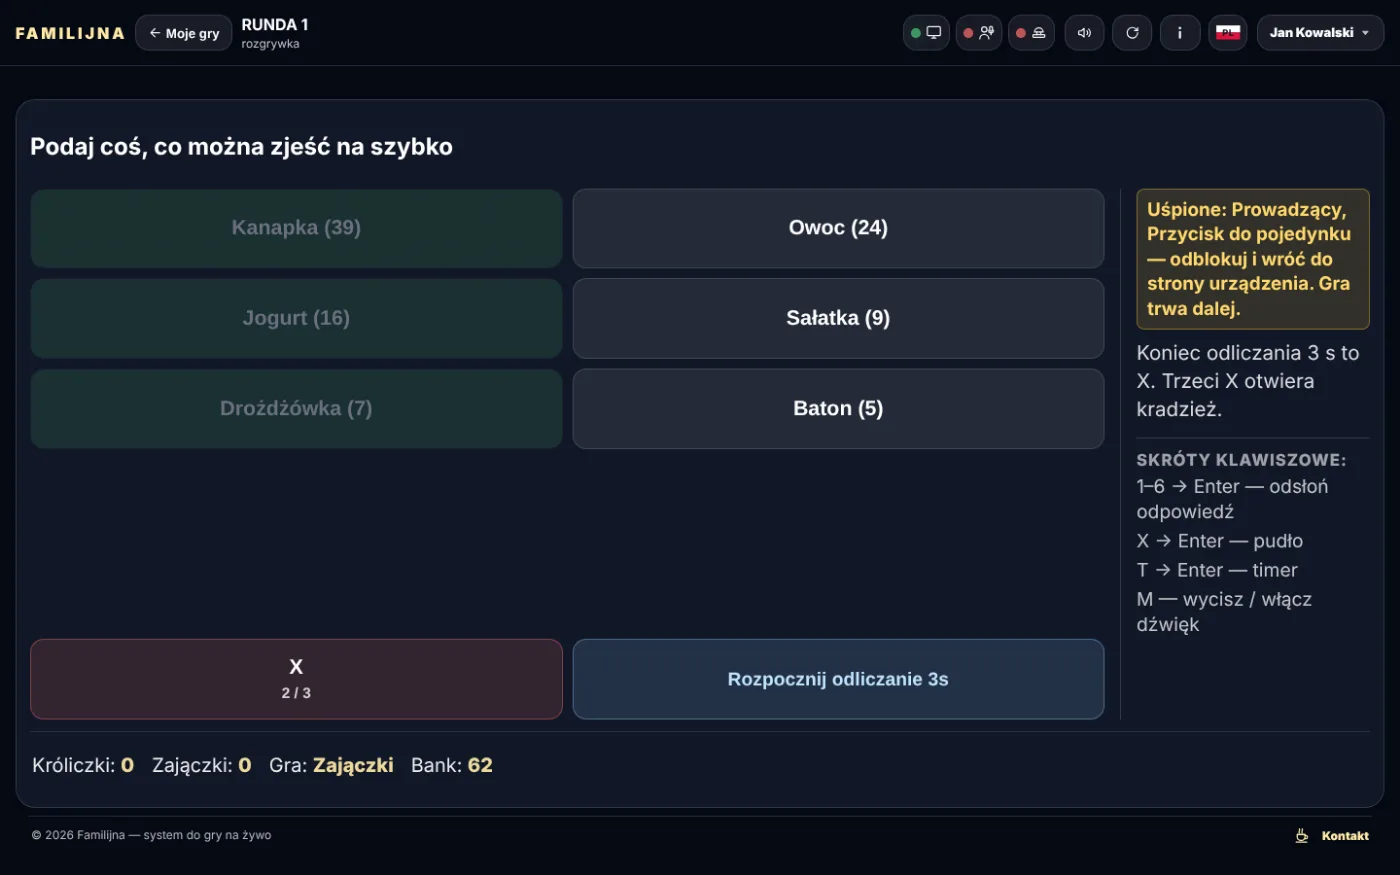Open the display screen device status
The height and width of the screenshot is (875, 1400).
(x=926, y=33)
